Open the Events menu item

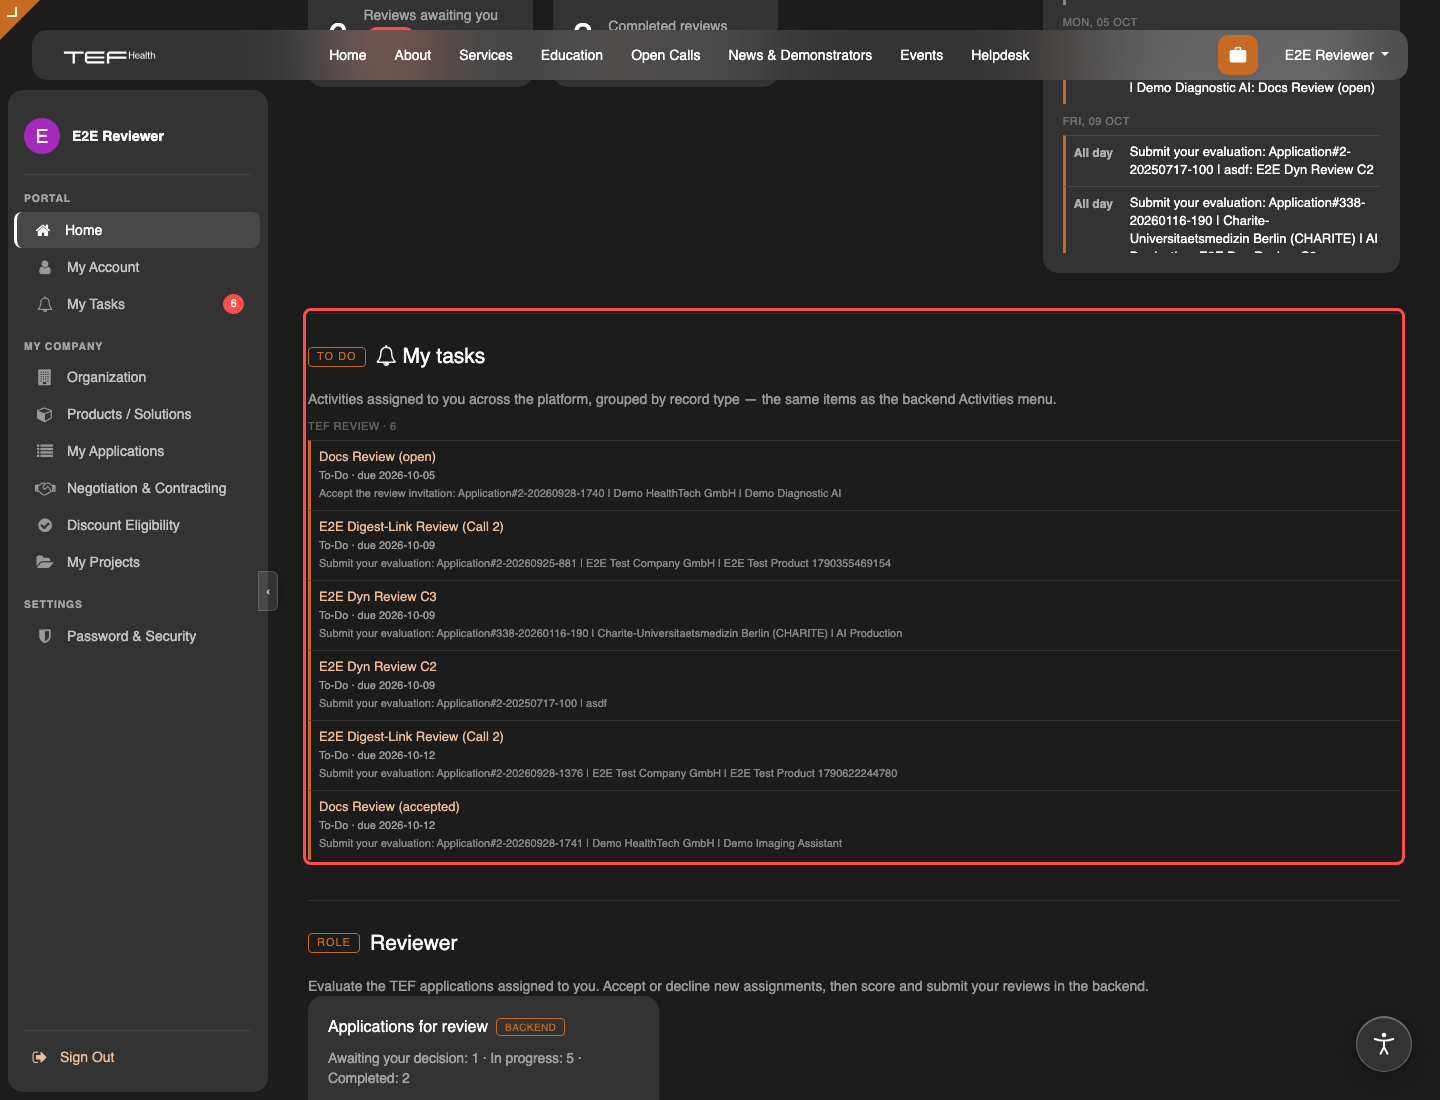922,55
